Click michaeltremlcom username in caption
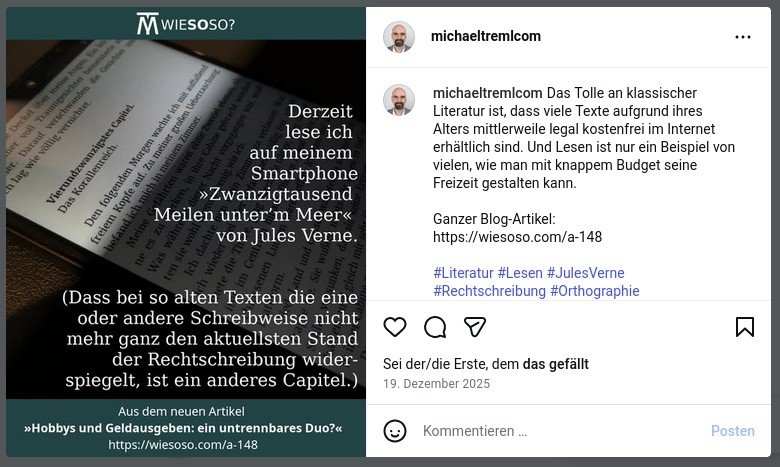The image size is (780, 467). click(x=488, y=93)
